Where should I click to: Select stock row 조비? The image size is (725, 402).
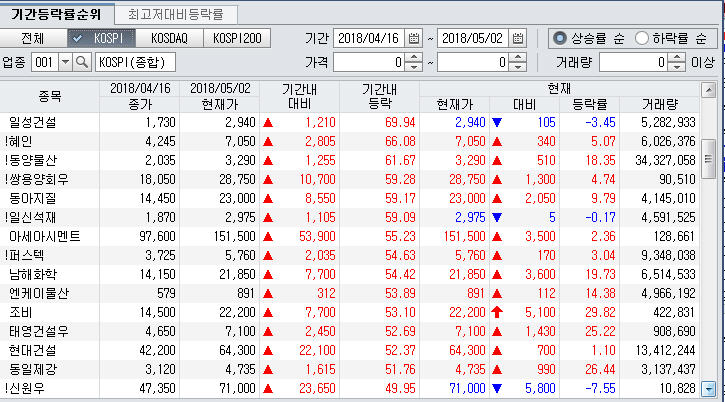[350, 312]
